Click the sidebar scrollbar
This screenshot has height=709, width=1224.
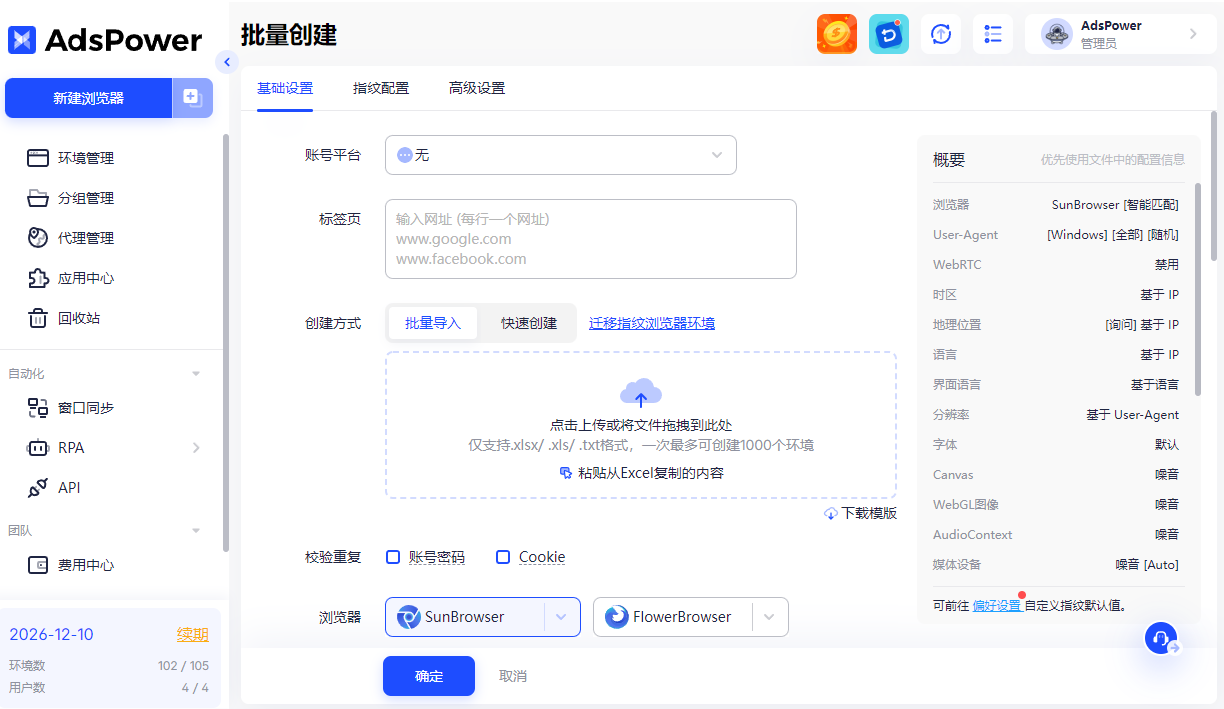[226, 343]
